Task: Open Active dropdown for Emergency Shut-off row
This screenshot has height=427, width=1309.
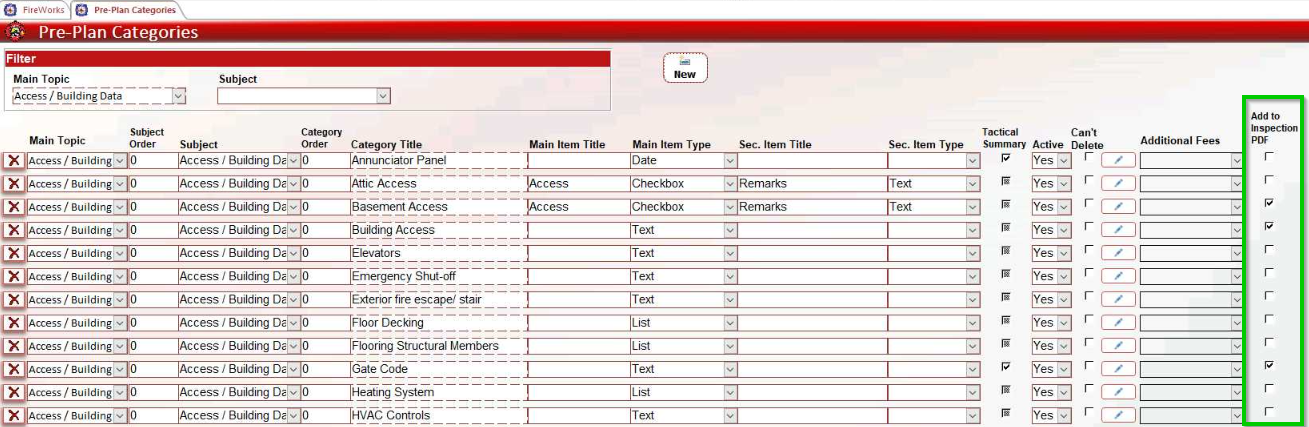Action: coord(1064,277)
